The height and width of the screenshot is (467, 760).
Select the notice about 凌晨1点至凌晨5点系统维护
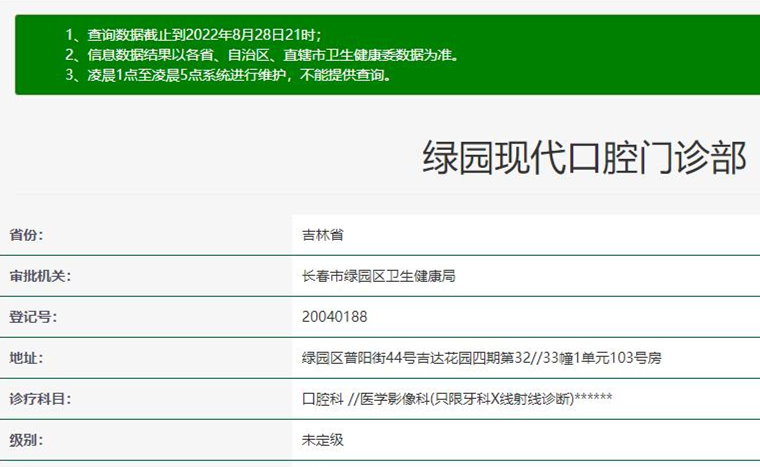tap(228, 75)
